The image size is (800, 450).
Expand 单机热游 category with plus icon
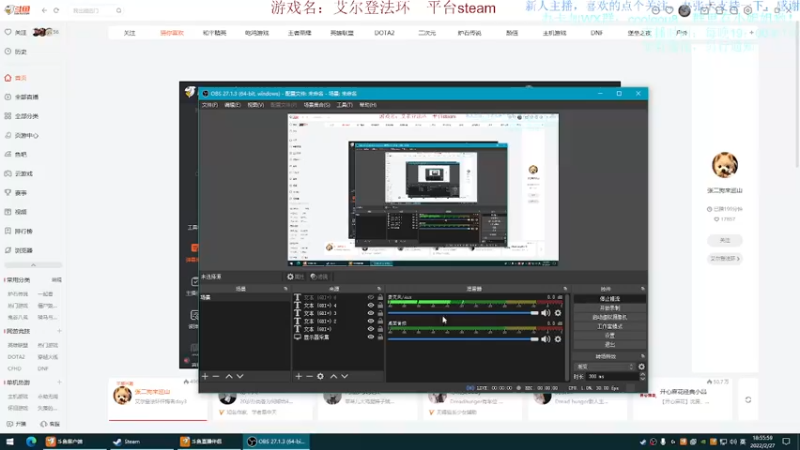tap(59, 382)
